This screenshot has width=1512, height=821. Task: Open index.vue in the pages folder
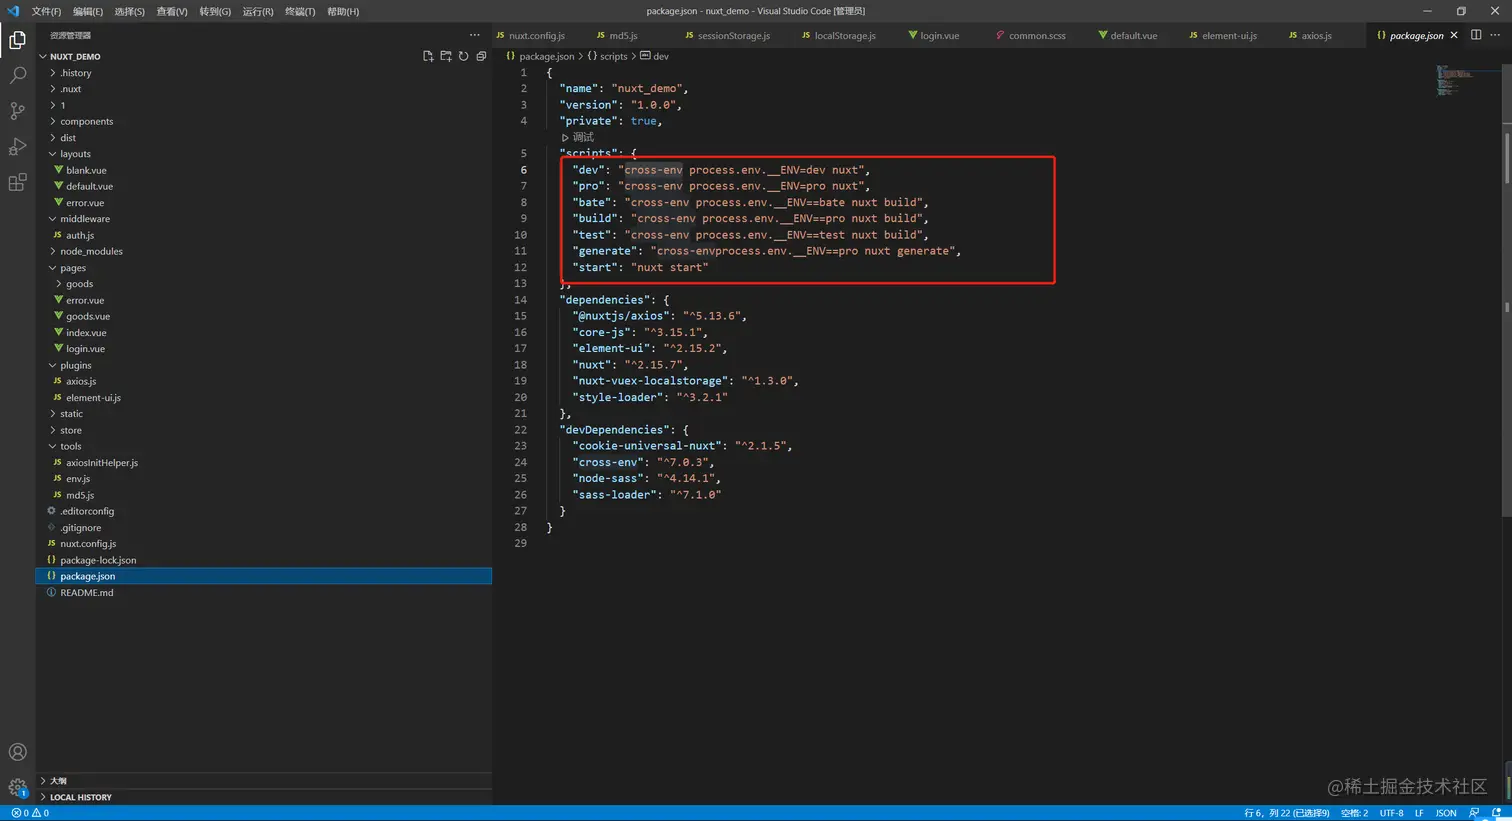click(x=264, y=333)
